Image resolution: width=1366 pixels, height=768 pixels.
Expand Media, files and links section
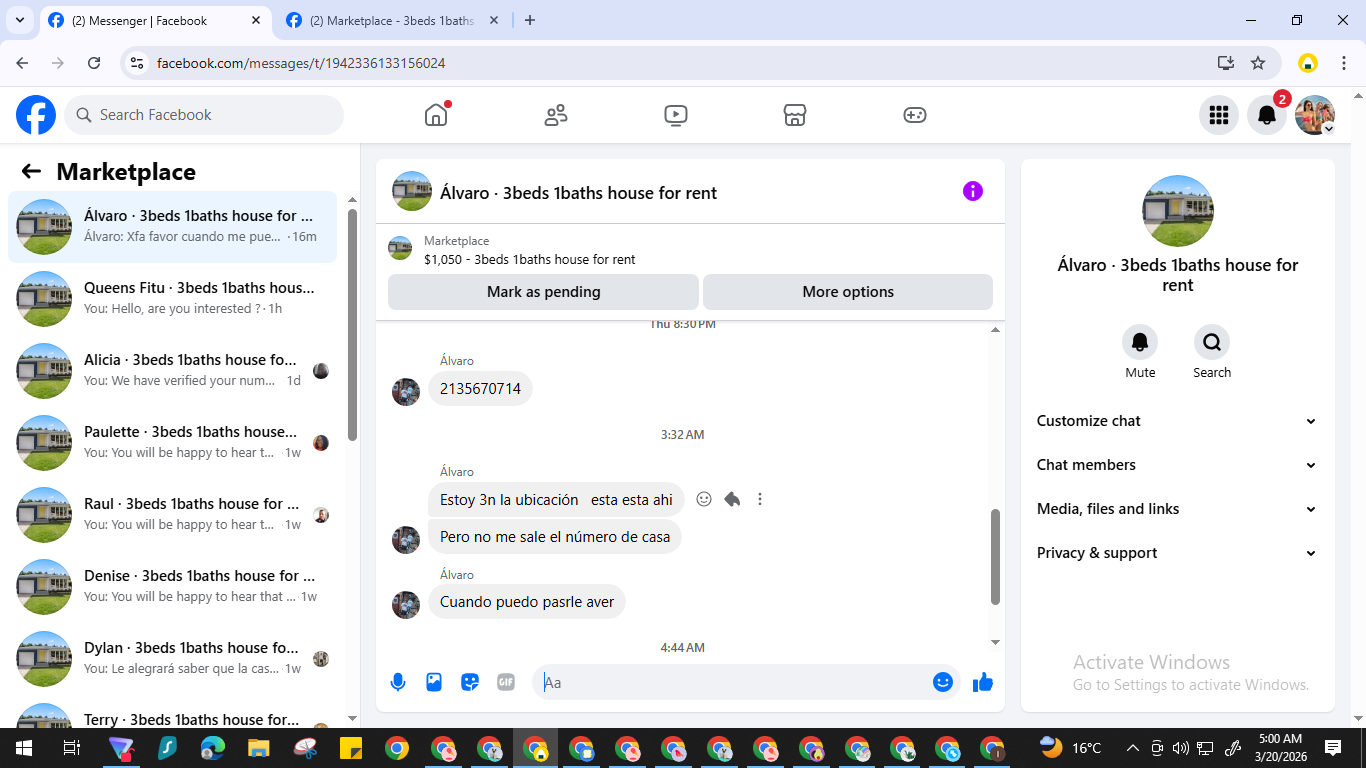1177,509
